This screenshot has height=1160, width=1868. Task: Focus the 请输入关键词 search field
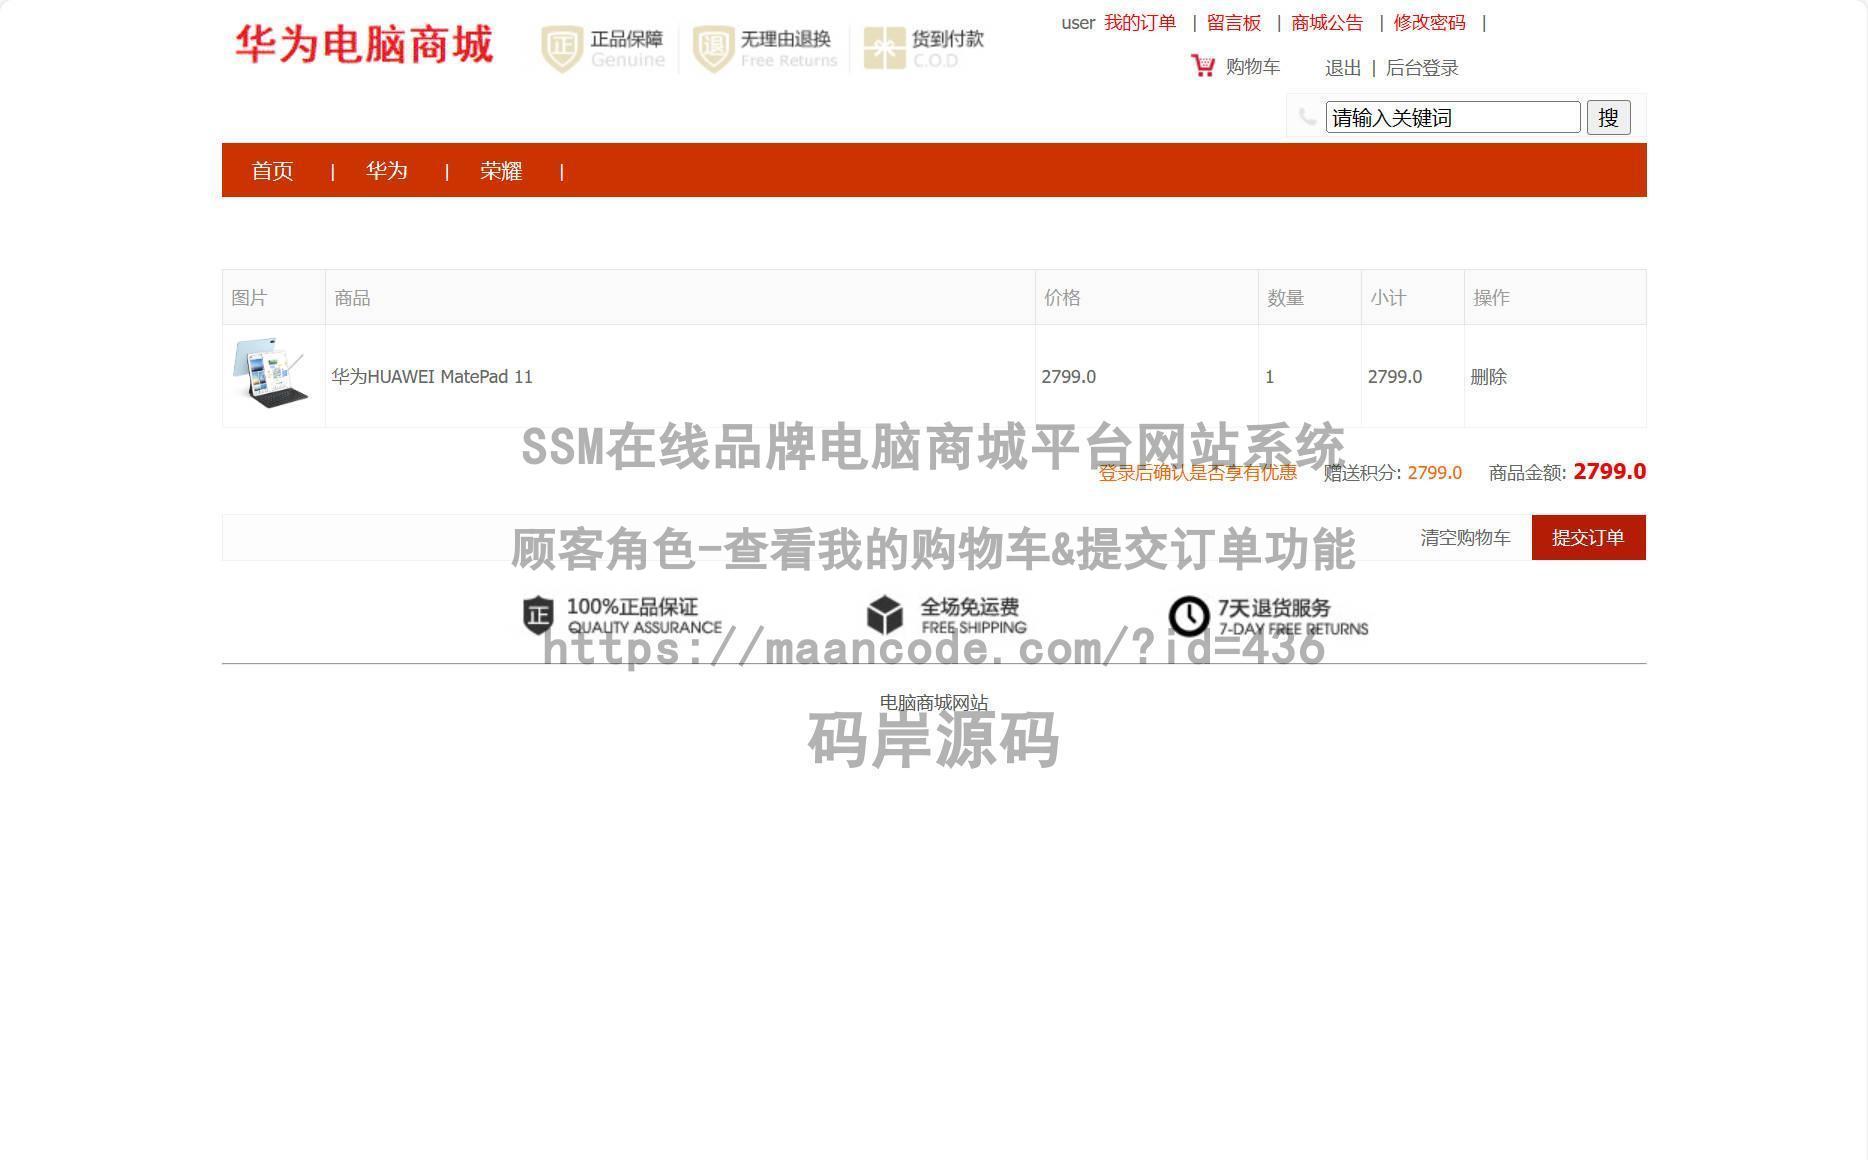(x=1453, y=117)
